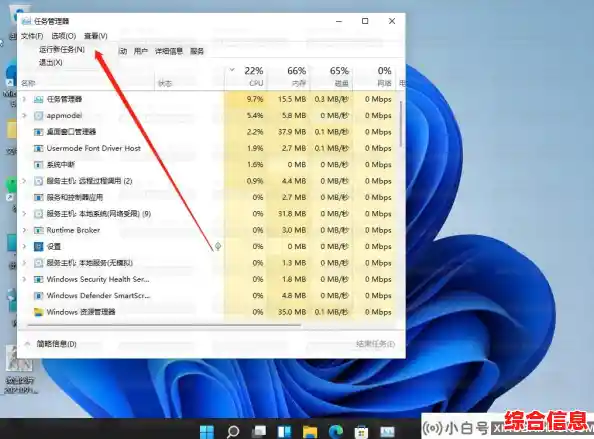Expand the Runtime Broker row
Viewport: 594px width, 439px height.
[24, 230]
